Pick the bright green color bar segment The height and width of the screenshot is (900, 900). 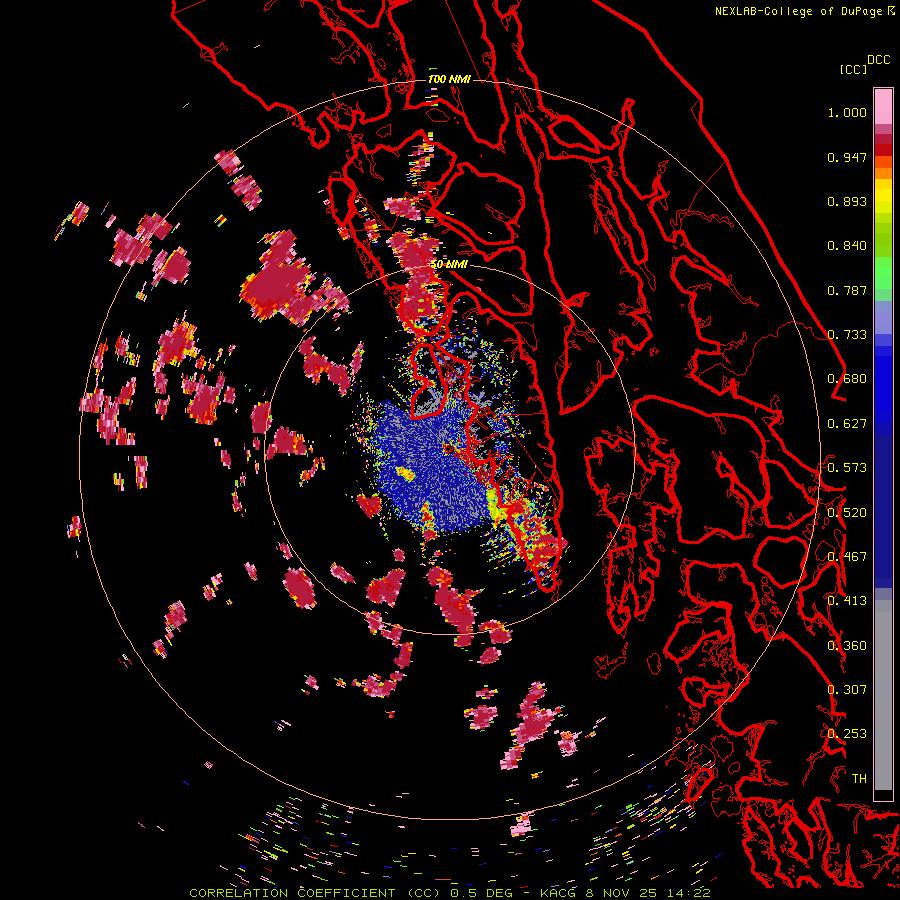click(x=883, y=273)
